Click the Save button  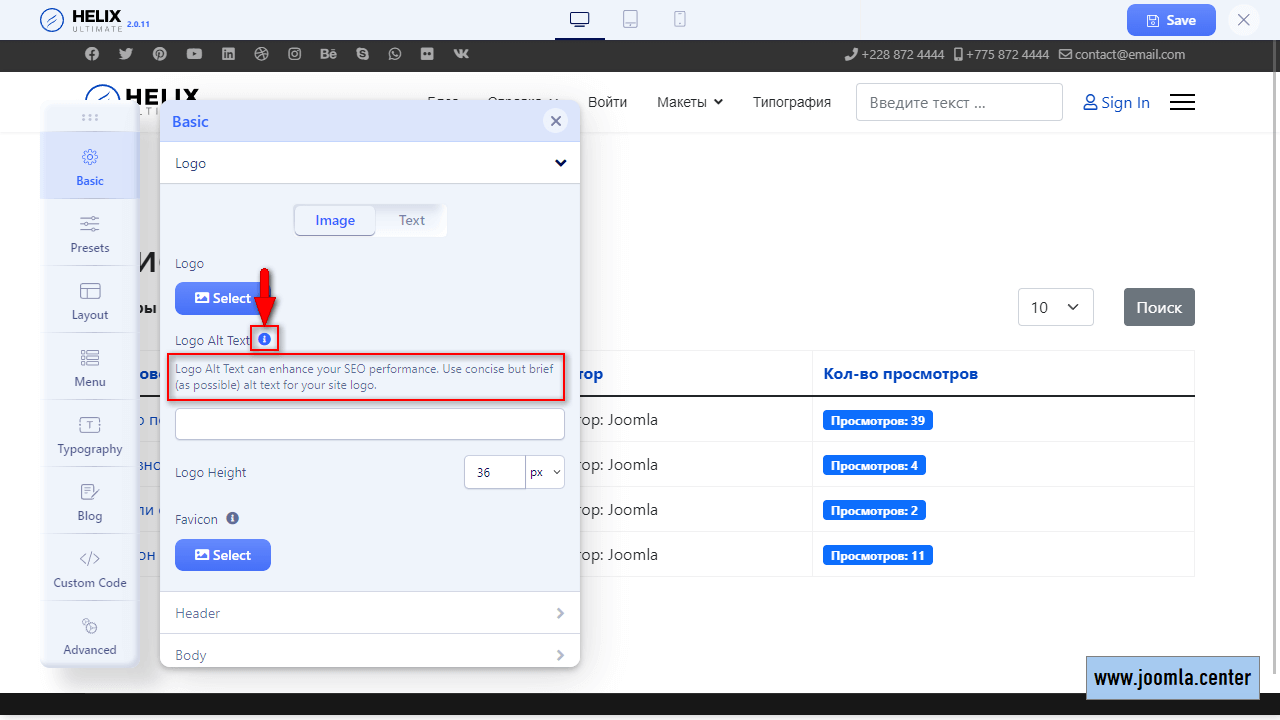tap(1171, 20)
